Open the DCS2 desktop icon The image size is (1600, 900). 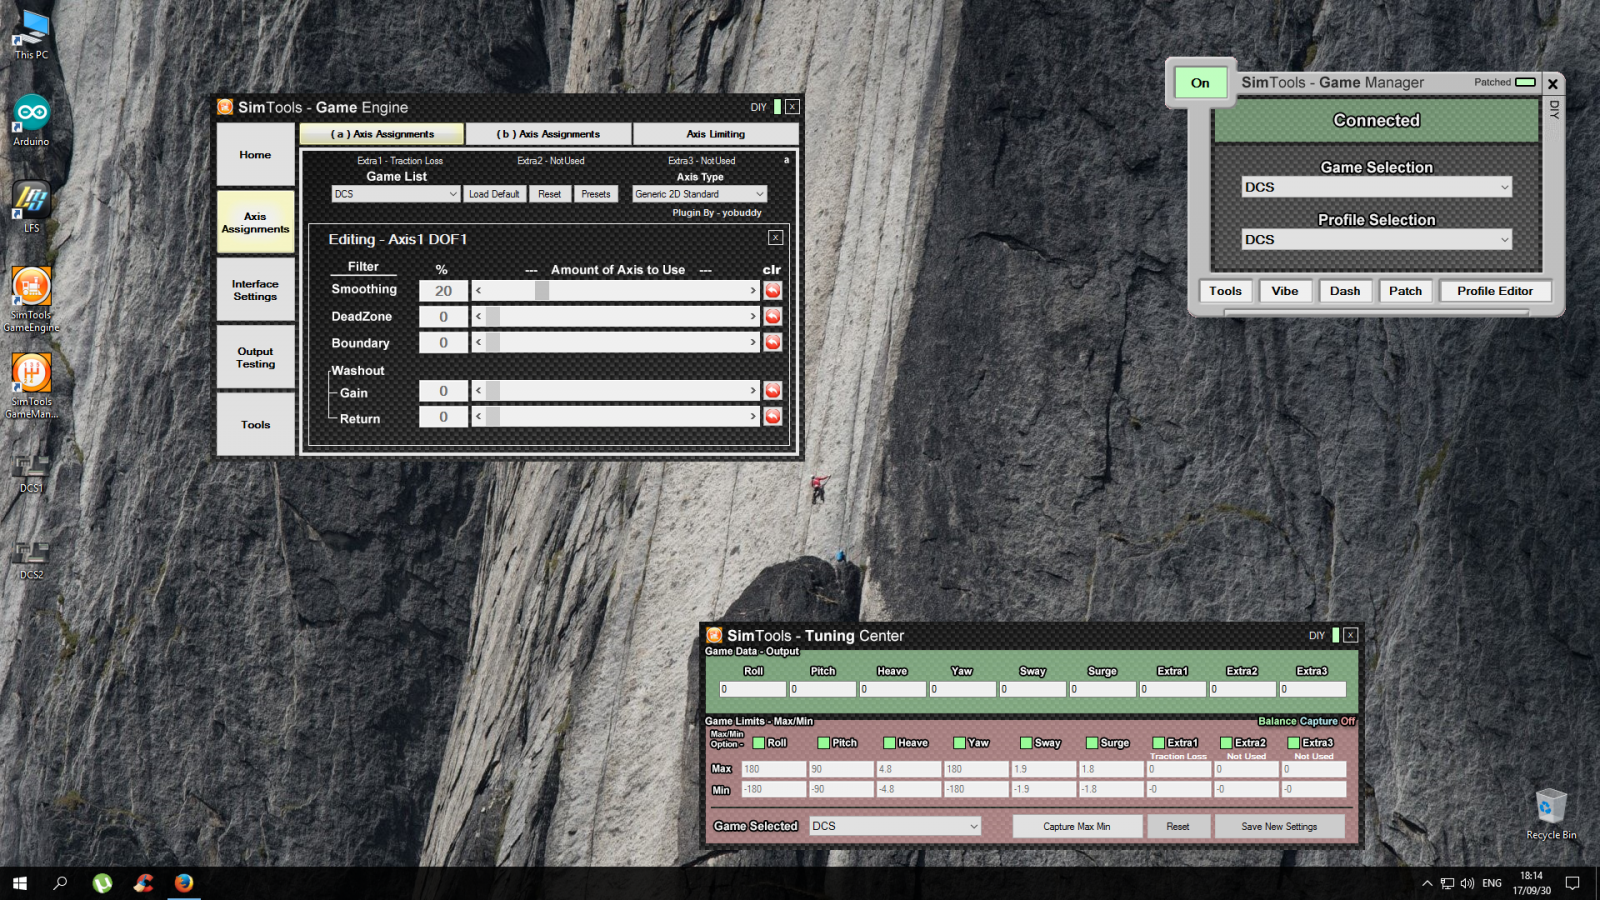pos(31,560)
